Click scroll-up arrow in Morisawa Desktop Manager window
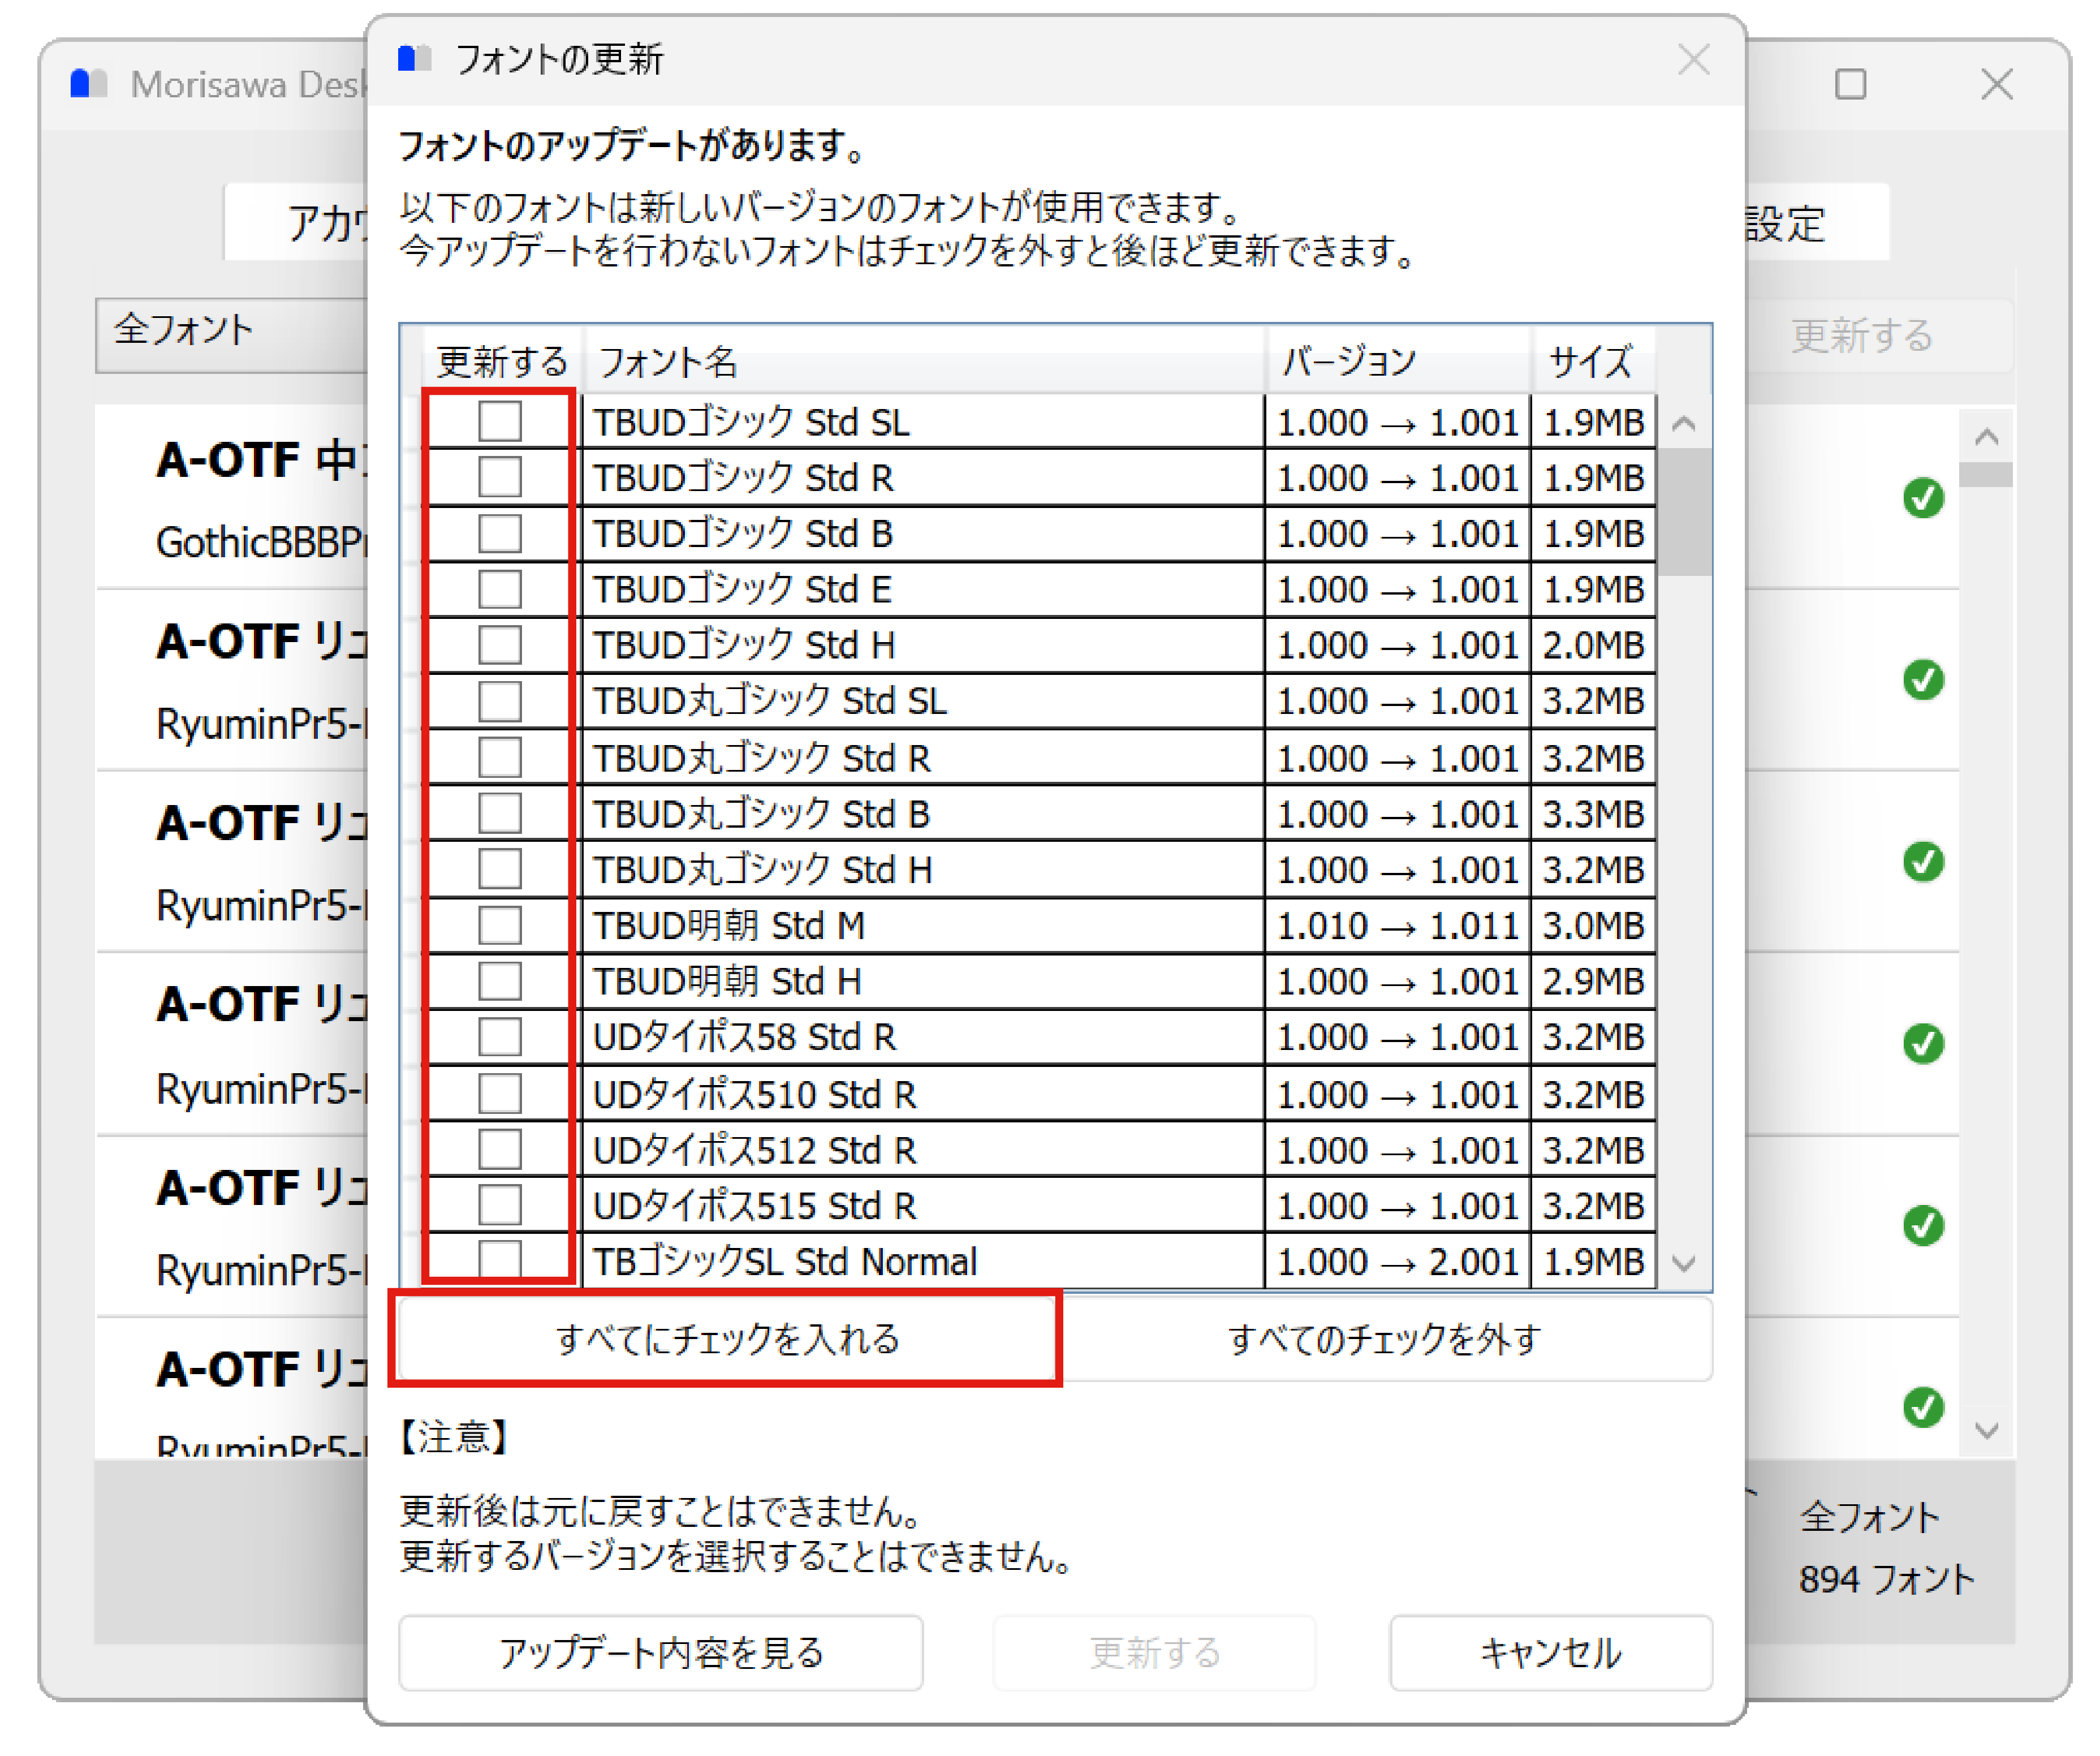This screenshot has width=2100, height=1756. coord(1987,437)
